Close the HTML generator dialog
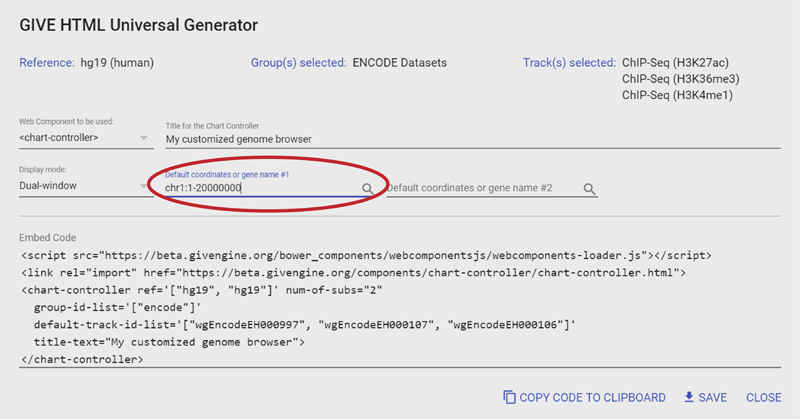This screenshot has height=419, width=800. 763,398
